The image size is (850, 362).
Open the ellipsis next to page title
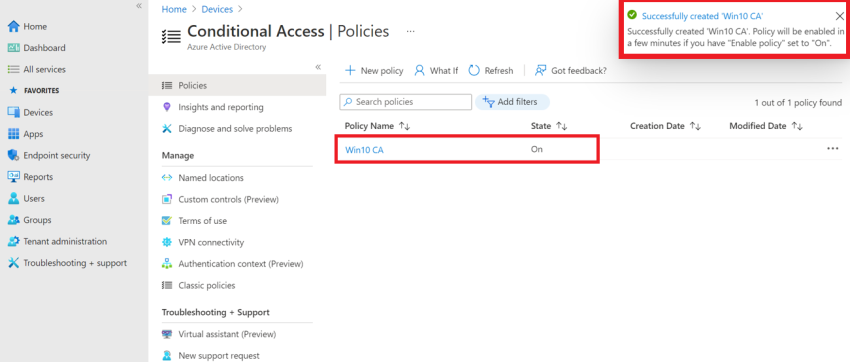pos(410,31)
